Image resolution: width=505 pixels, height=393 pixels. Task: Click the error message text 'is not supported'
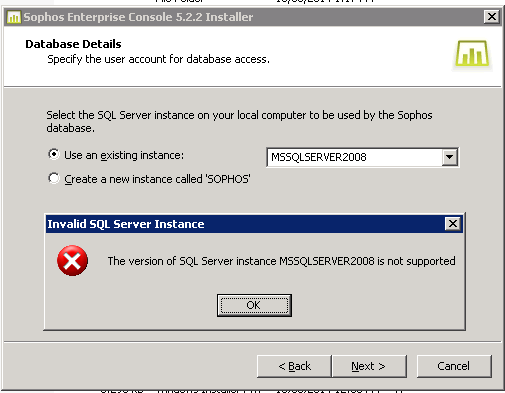(x=416, y=261)
